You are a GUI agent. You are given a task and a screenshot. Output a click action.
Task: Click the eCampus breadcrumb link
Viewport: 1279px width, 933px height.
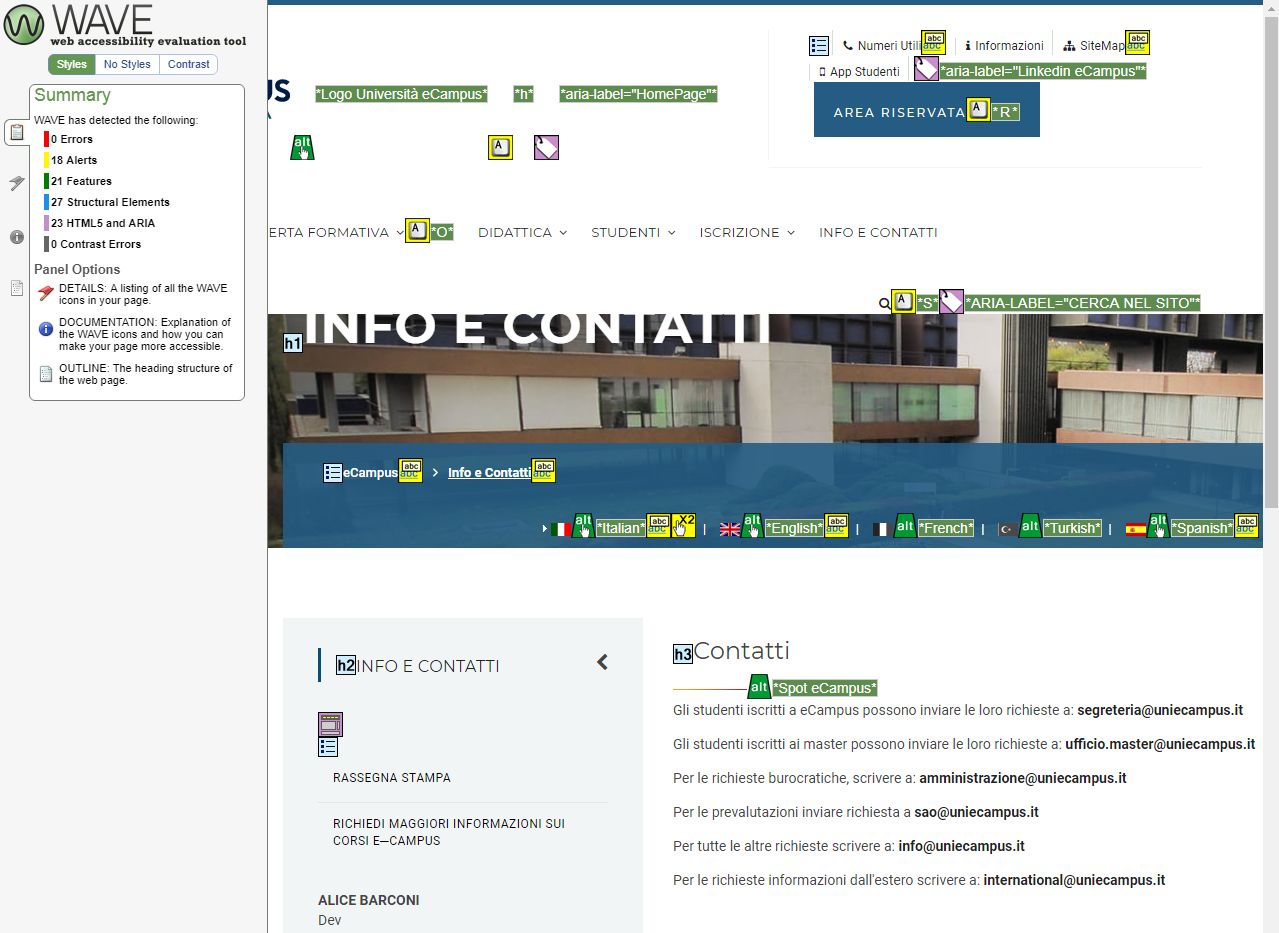tap(370, 472)
